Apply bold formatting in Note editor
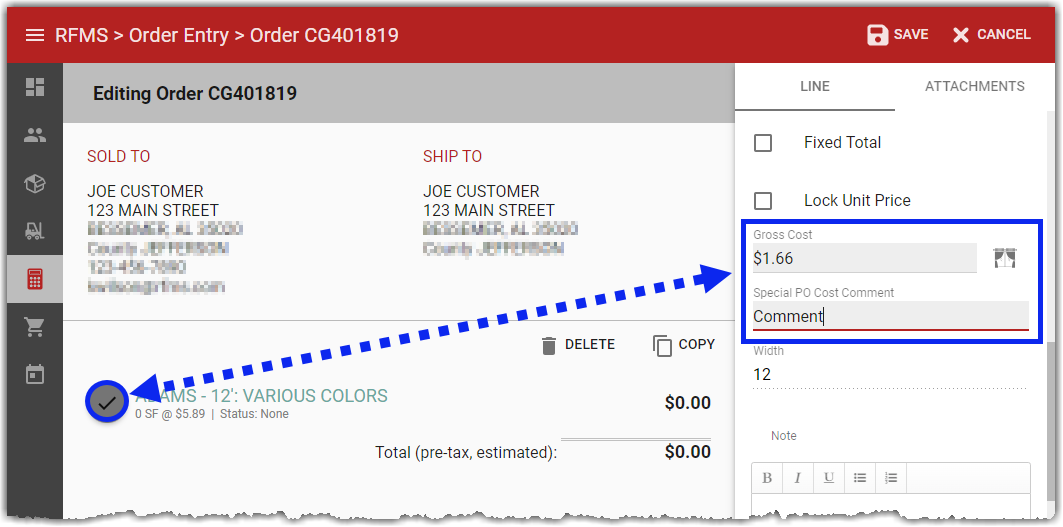Screen dimensions: 1063x527 767,478
